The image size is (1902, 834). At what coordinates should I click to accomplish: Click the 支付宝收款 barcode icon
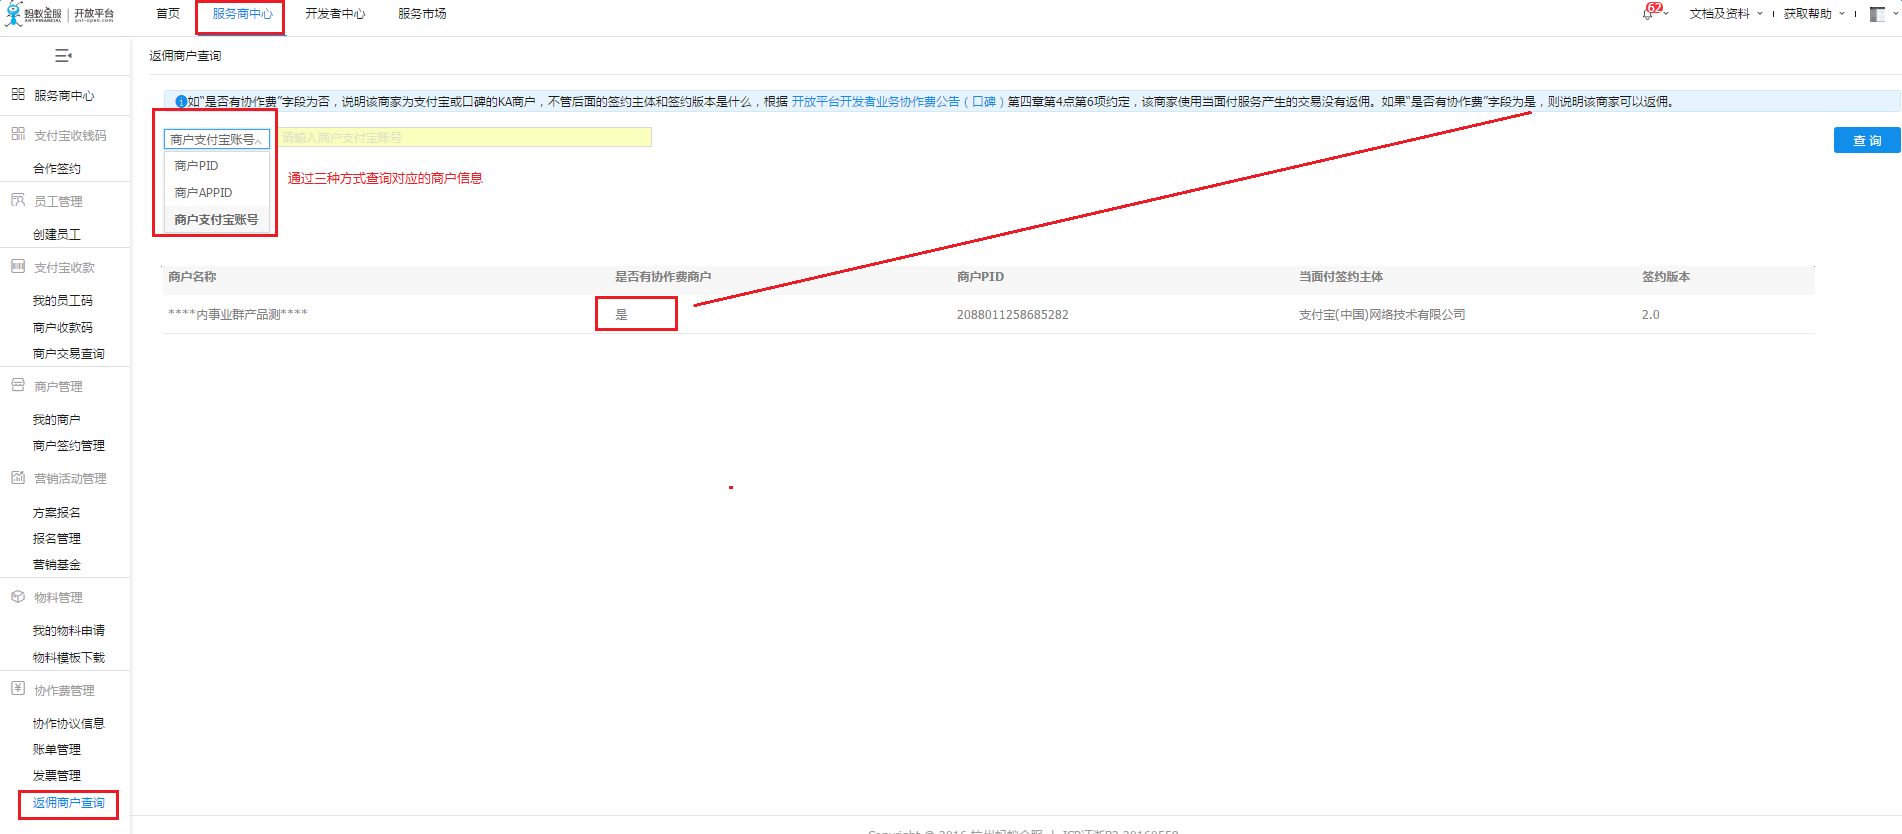tap(18, 267)
